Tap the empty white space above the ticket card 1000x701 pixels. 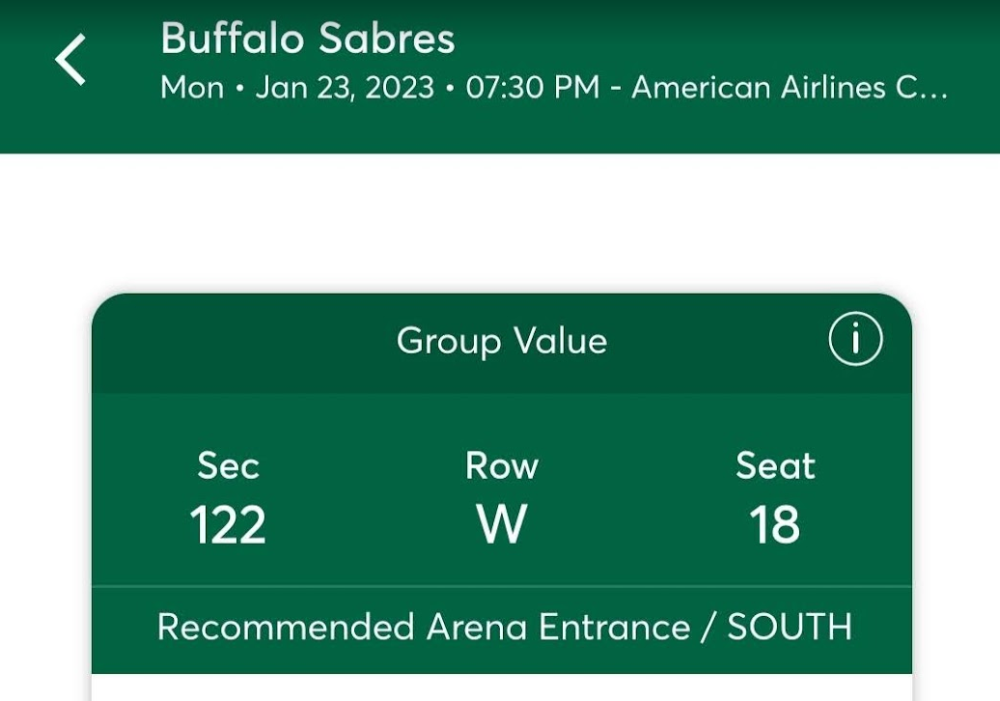[x=500, y=223]
